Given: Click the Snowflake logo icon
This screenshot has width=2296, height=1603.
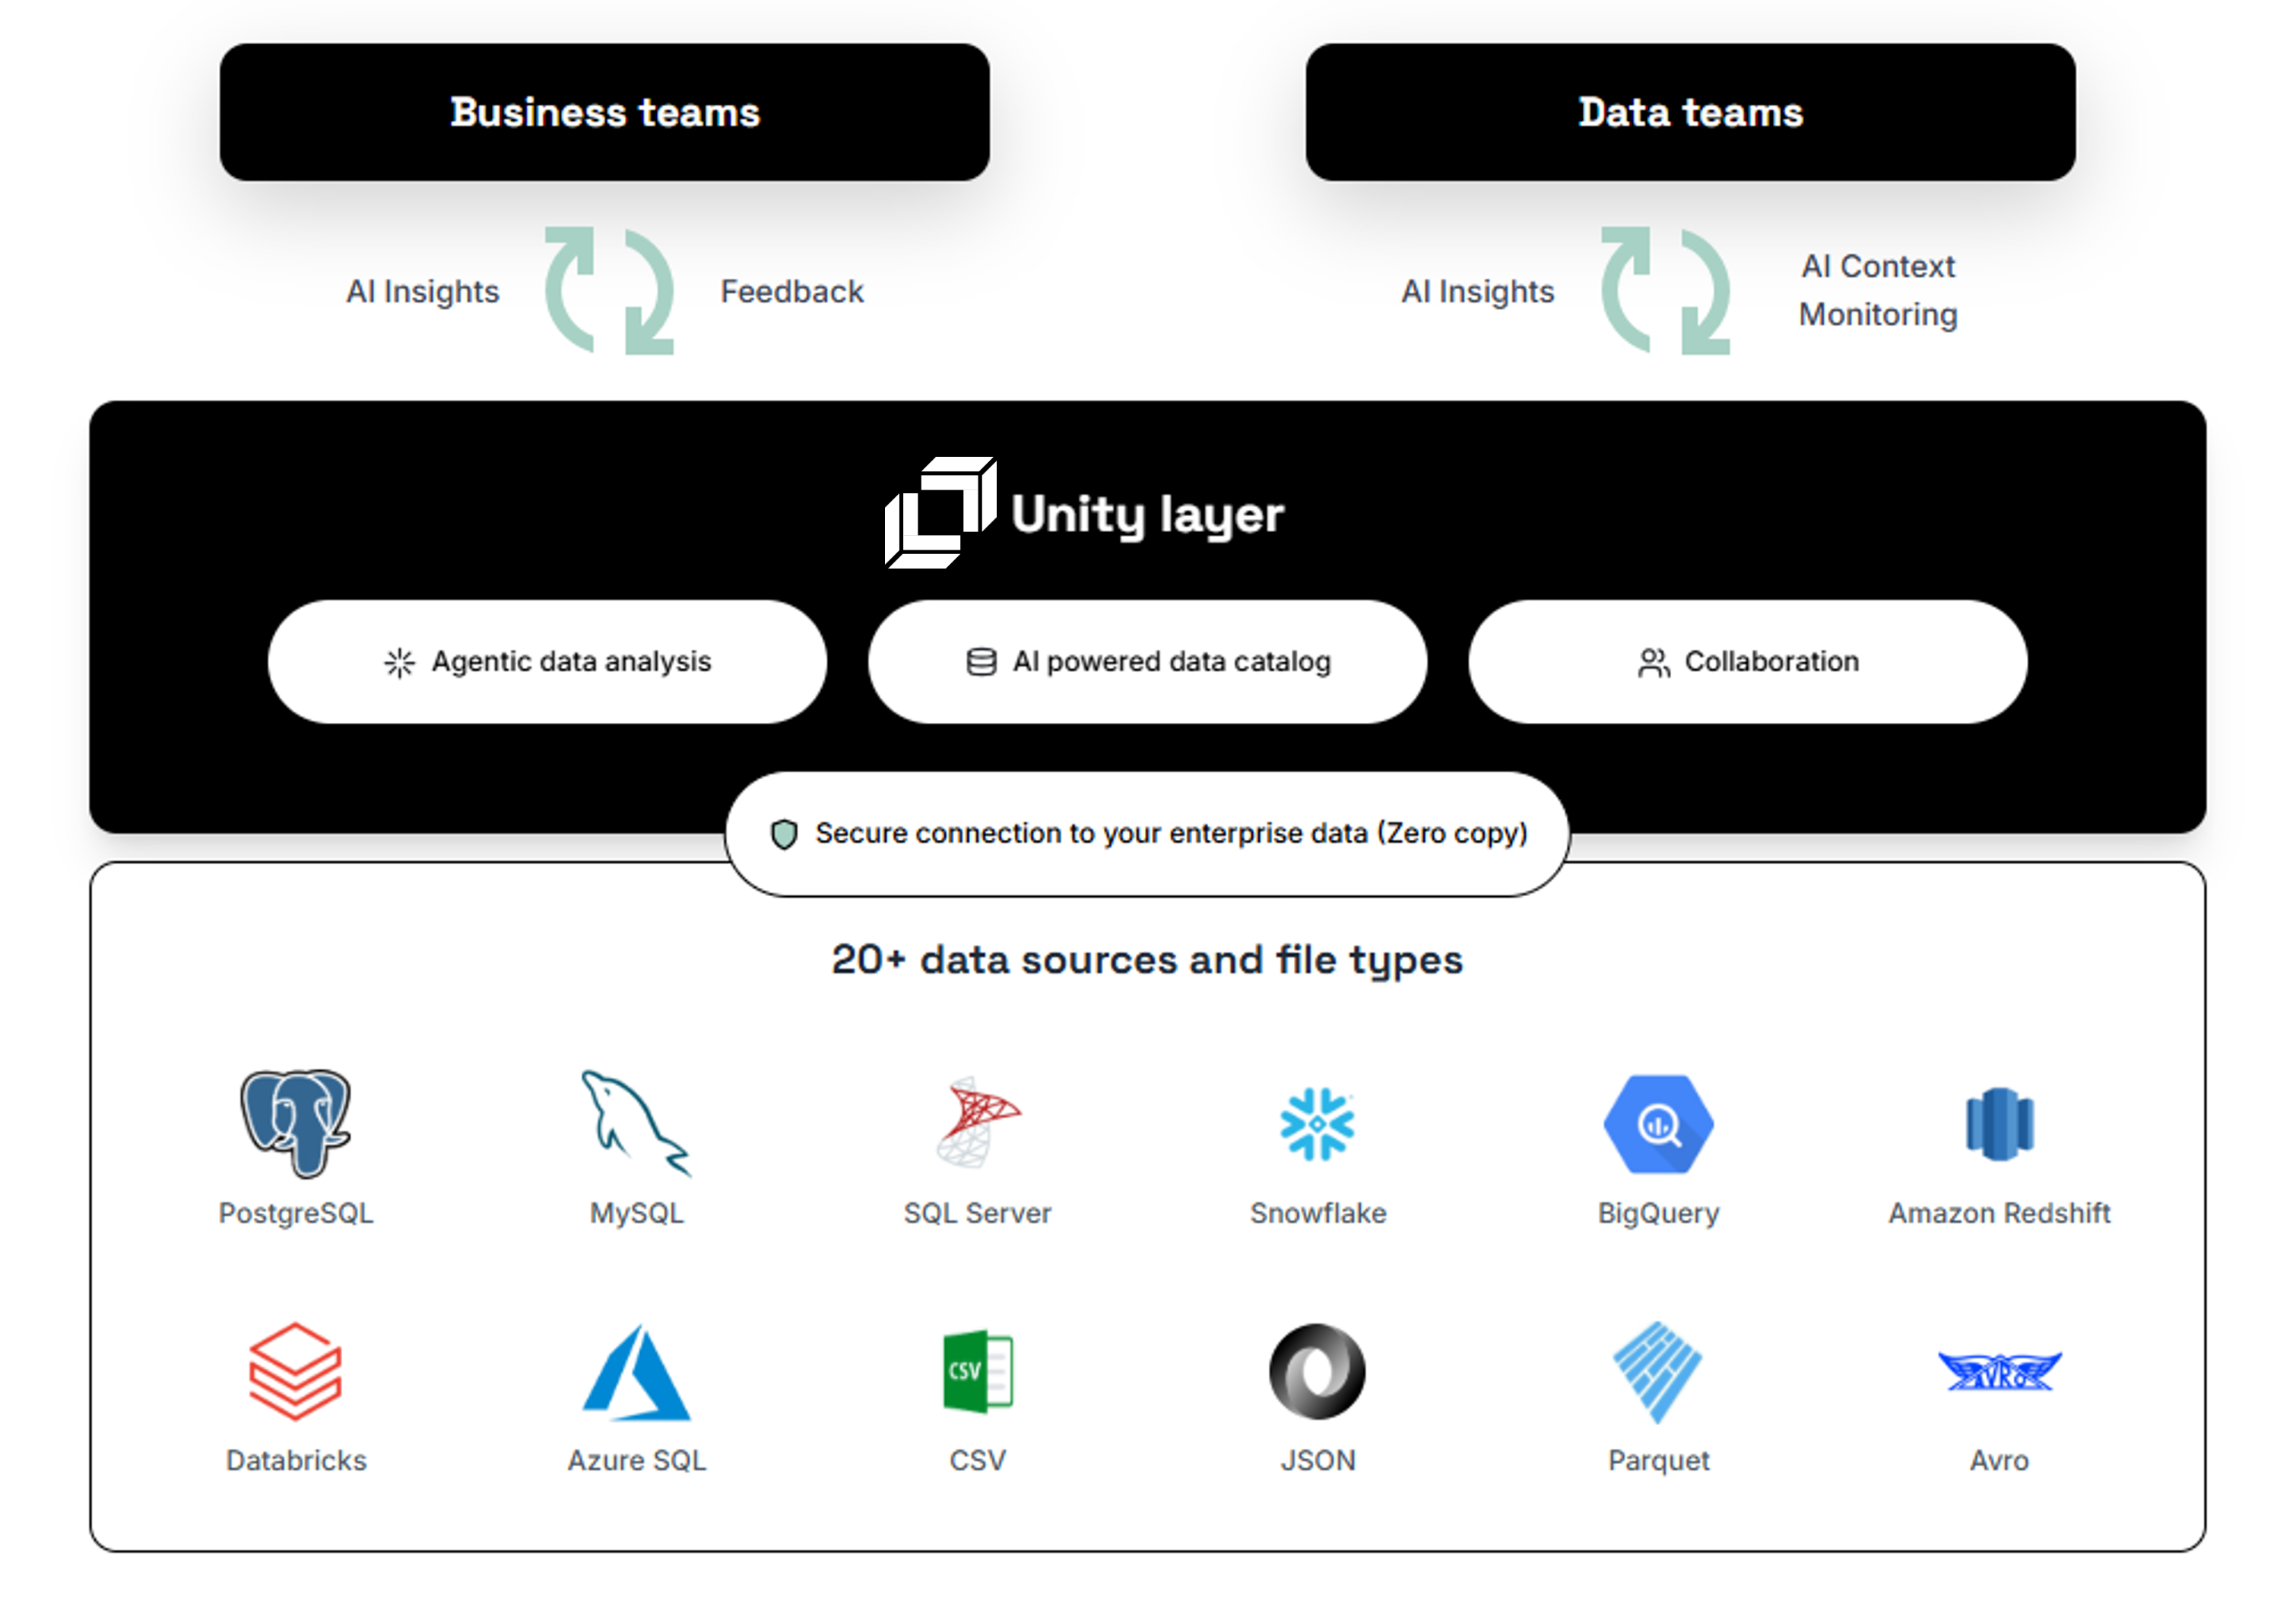Looking at the screenshot, I should 1317,1123.
